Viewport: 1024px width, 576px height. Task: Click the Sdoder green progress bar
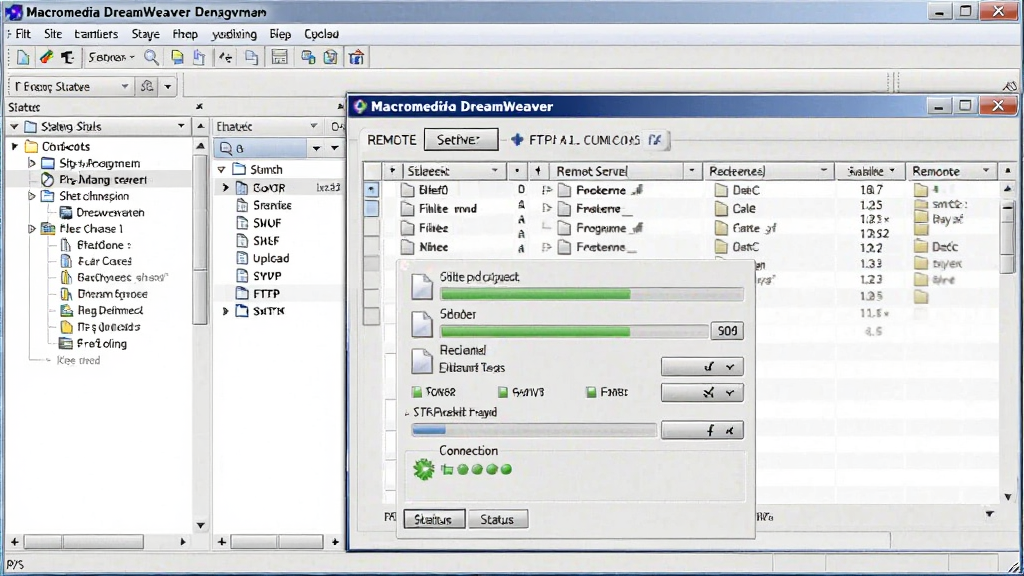click(574, 331)
